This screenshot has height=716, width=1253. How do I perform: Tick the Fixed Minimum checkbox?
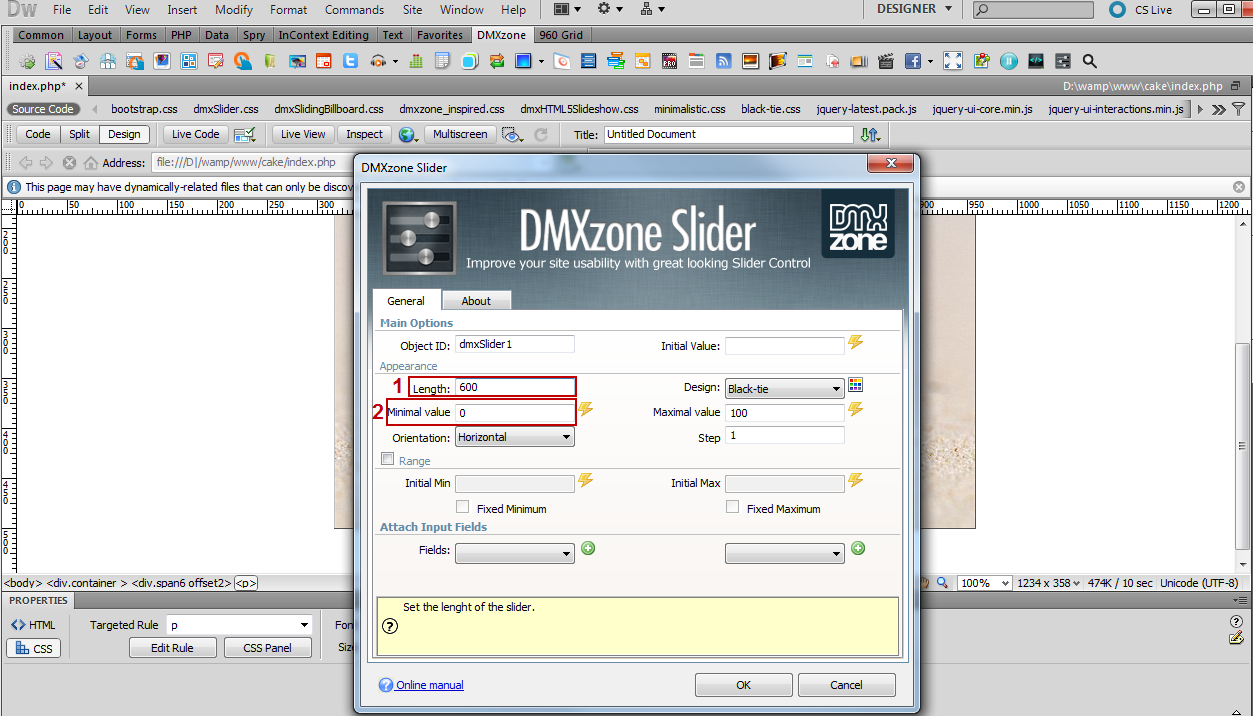tap(463, 507)
